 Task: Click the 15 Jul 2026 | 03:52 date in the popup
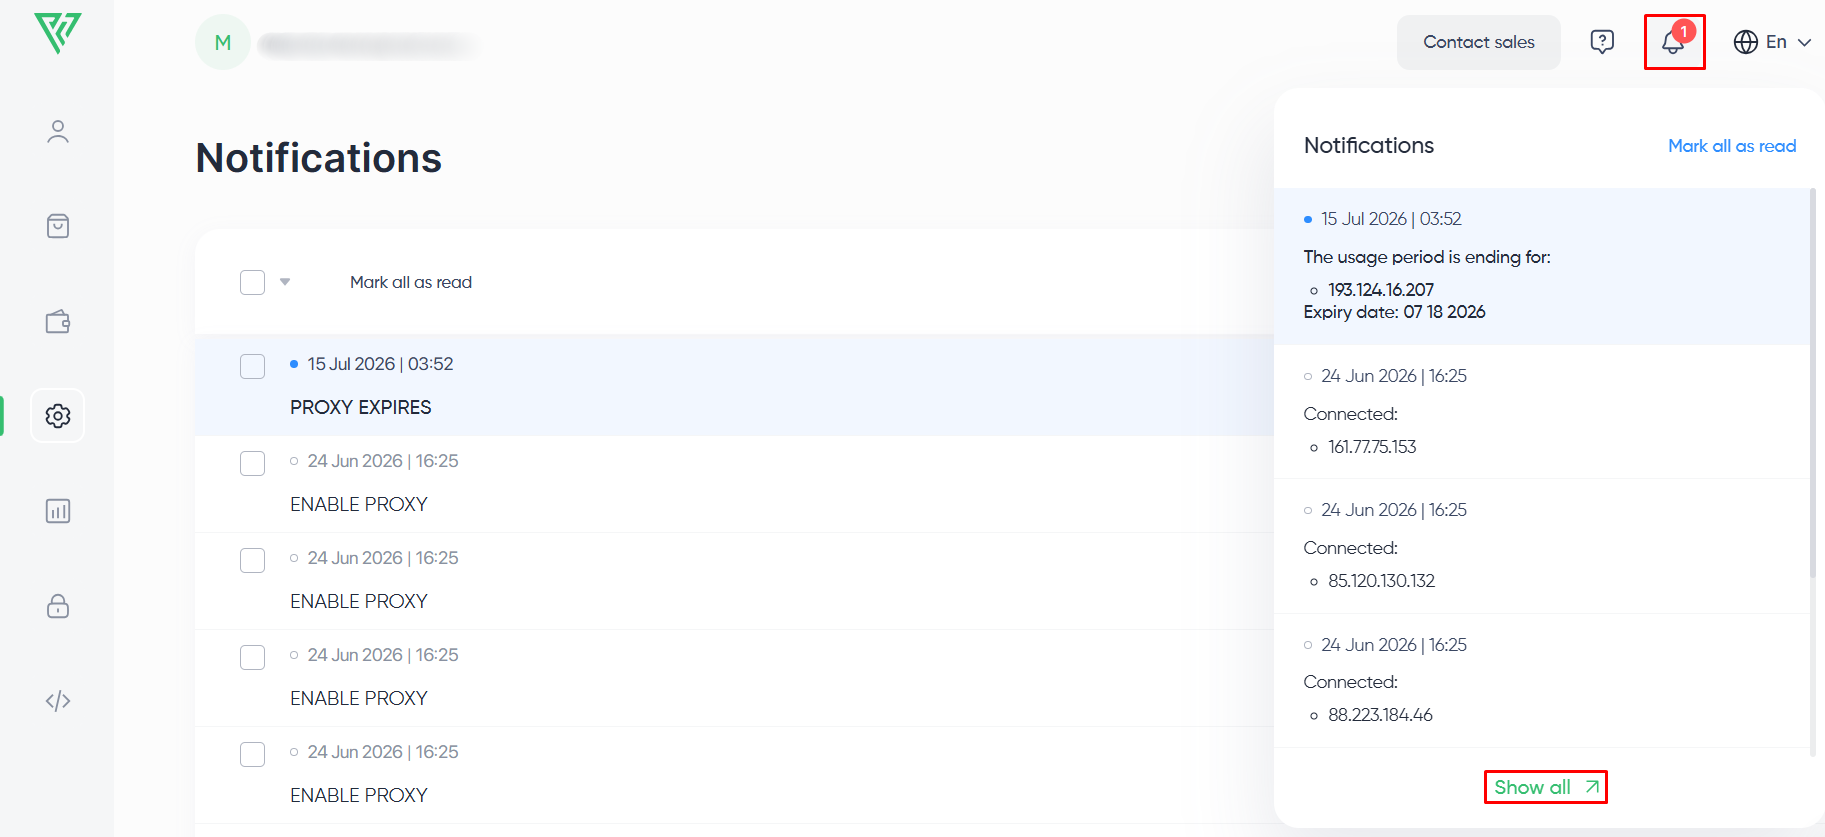click(1391, 219)
